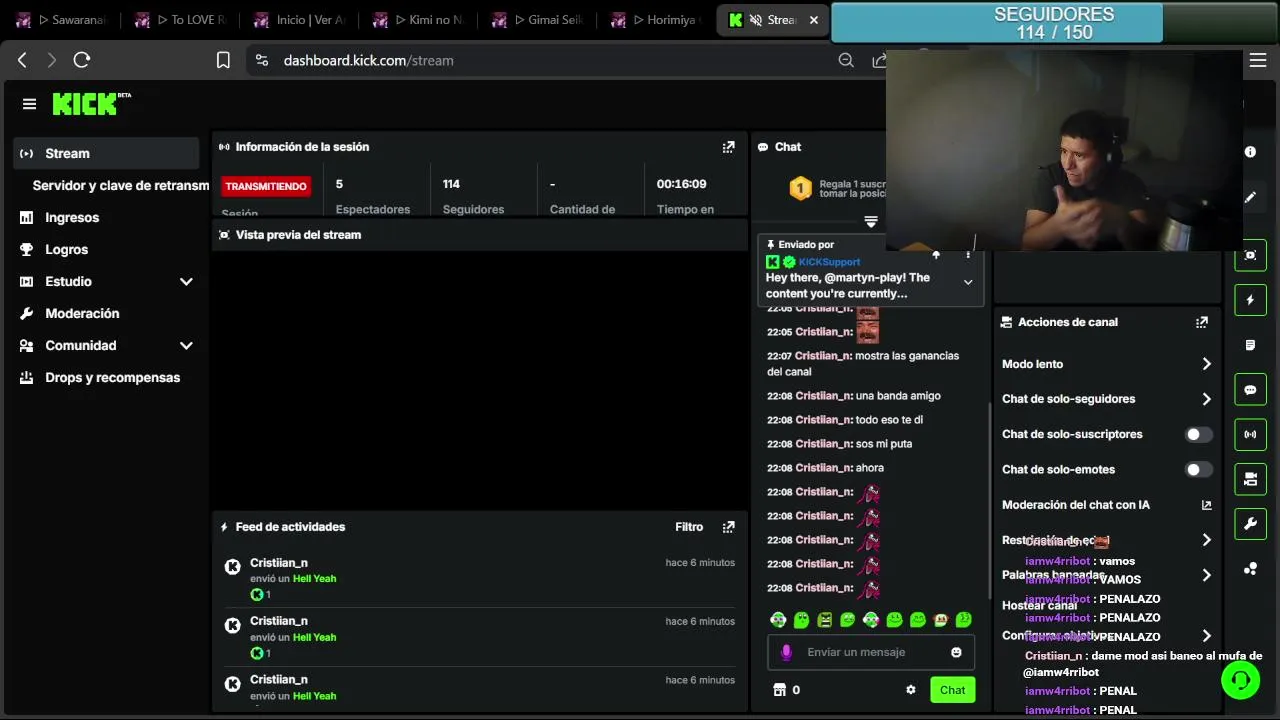This screenshot has width=1280, height=720.
Task: Send message with Chat button
Action: [x=953, y=690]
